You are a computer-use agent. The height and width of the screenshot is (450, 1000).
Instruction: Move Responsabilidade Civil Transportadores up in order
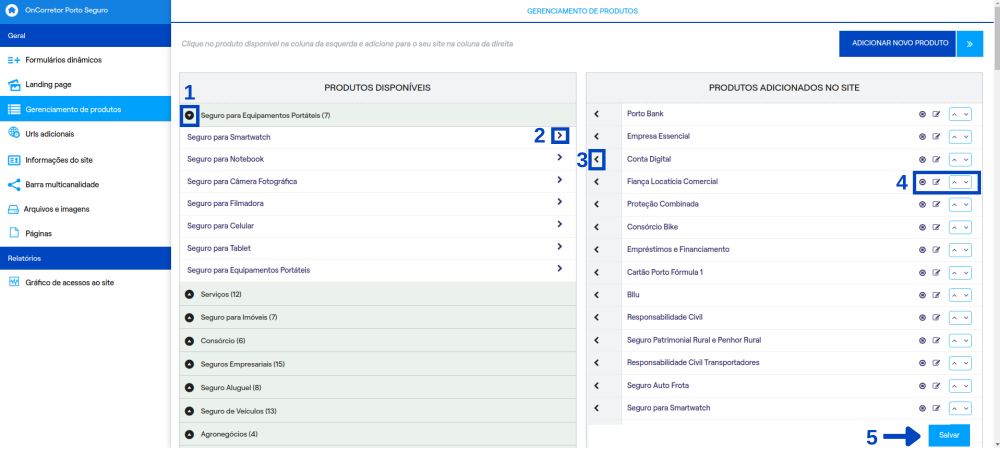tap(955, 363)
